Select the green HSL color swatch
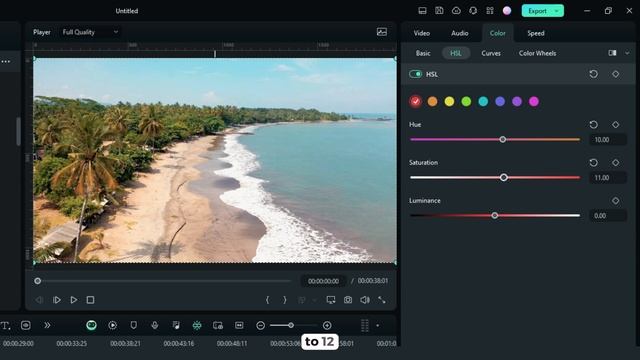The width and height of the screenshot is (640, 360). click(466, 101)
